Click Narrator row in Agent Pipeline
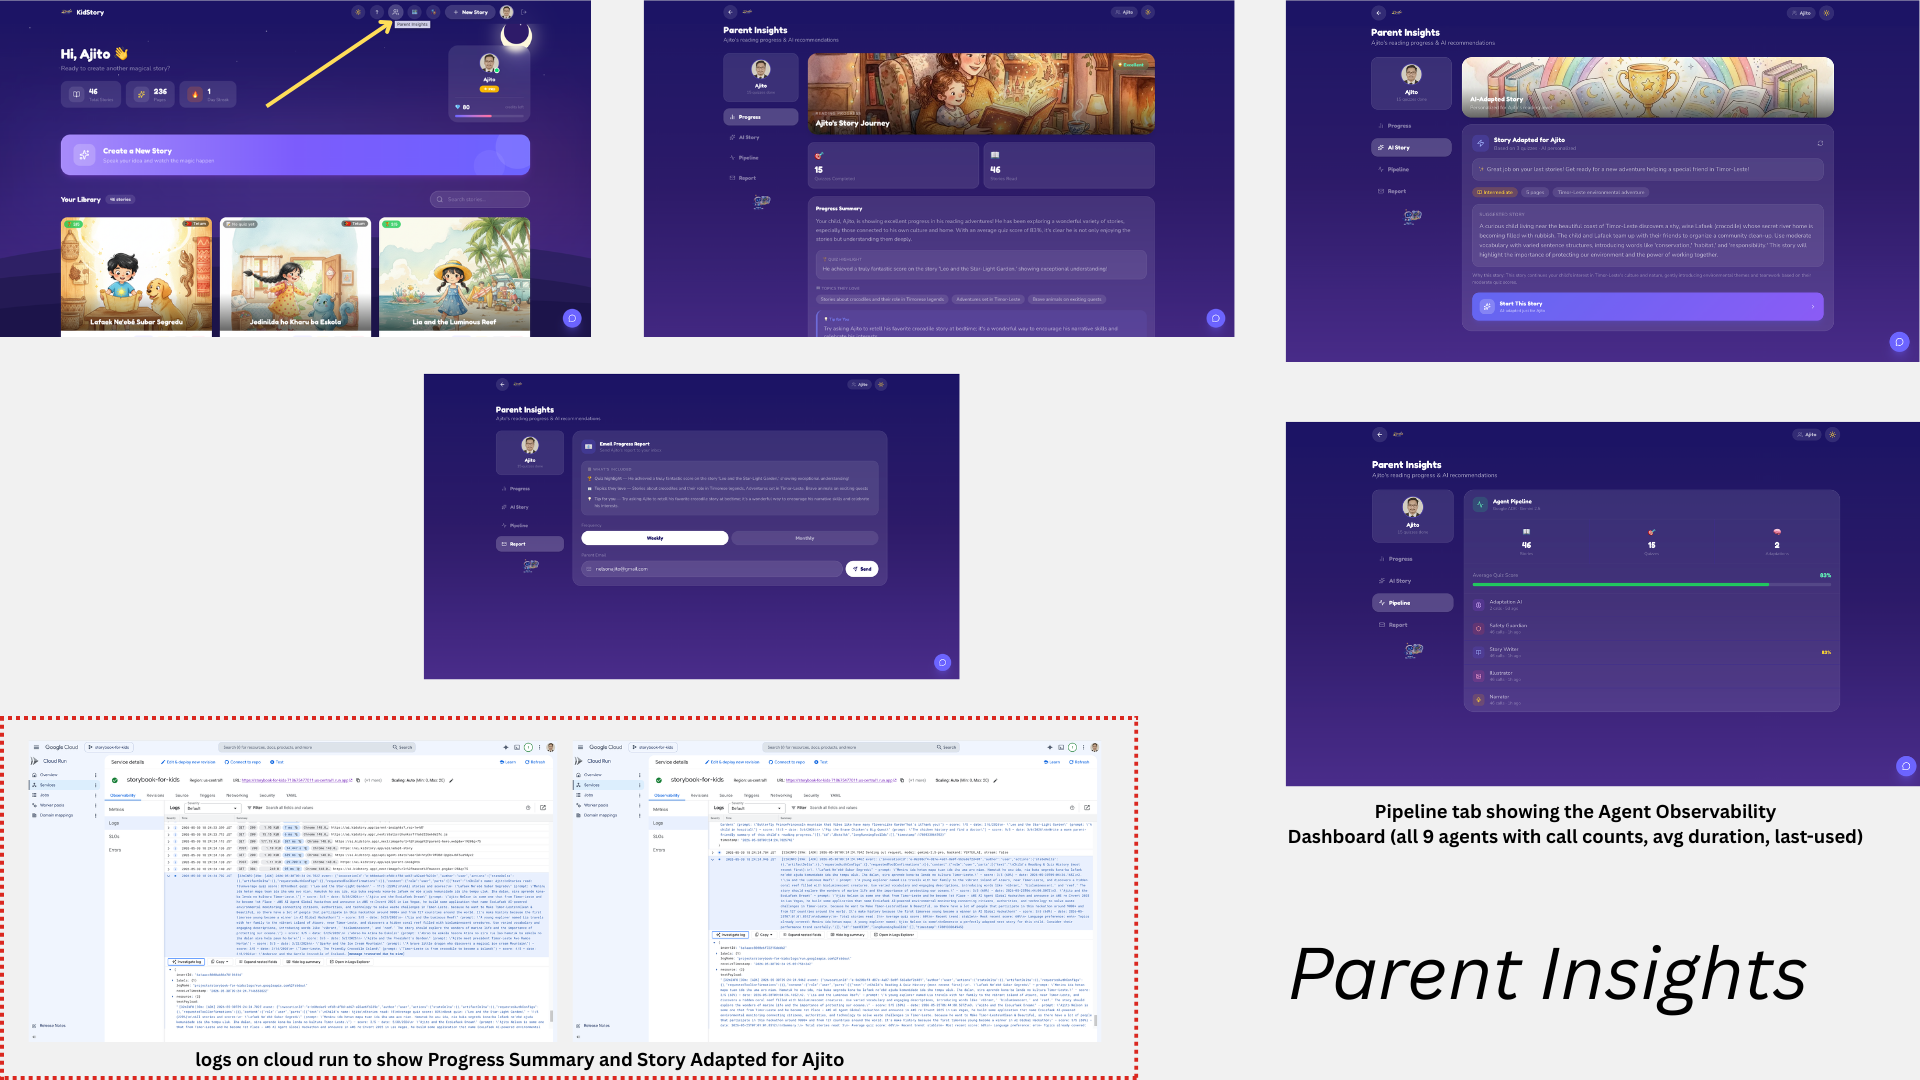The image size is (1920, 1080). [x=1652, y=699]
